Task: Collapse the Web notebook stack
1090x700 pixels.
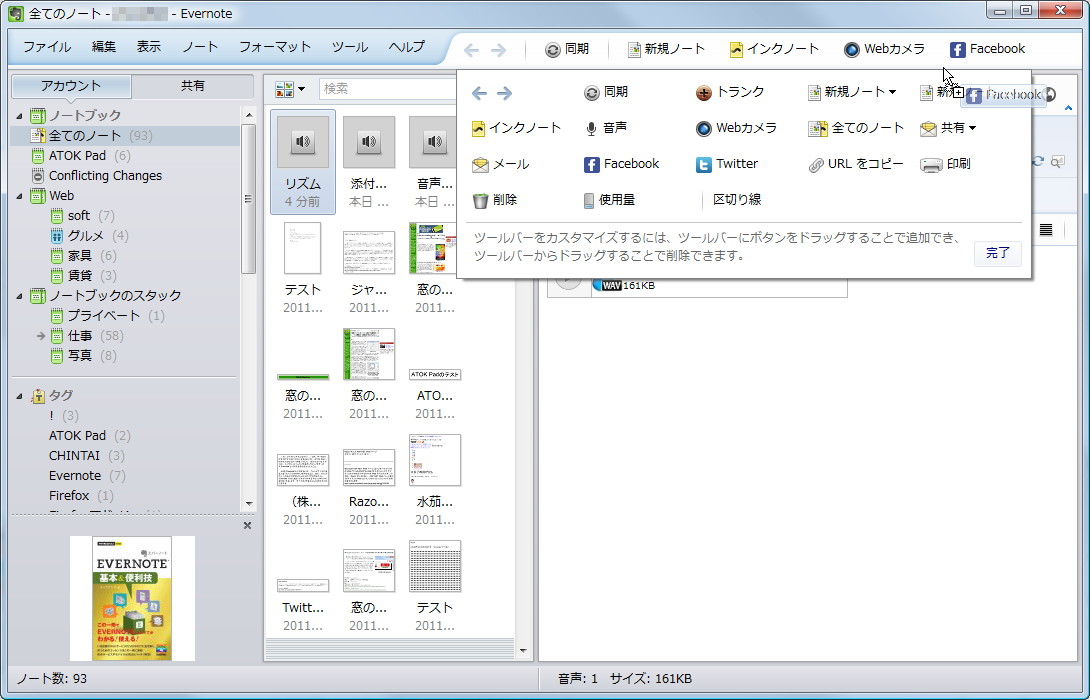Action: pyautogui.click(x=19, y=196)
